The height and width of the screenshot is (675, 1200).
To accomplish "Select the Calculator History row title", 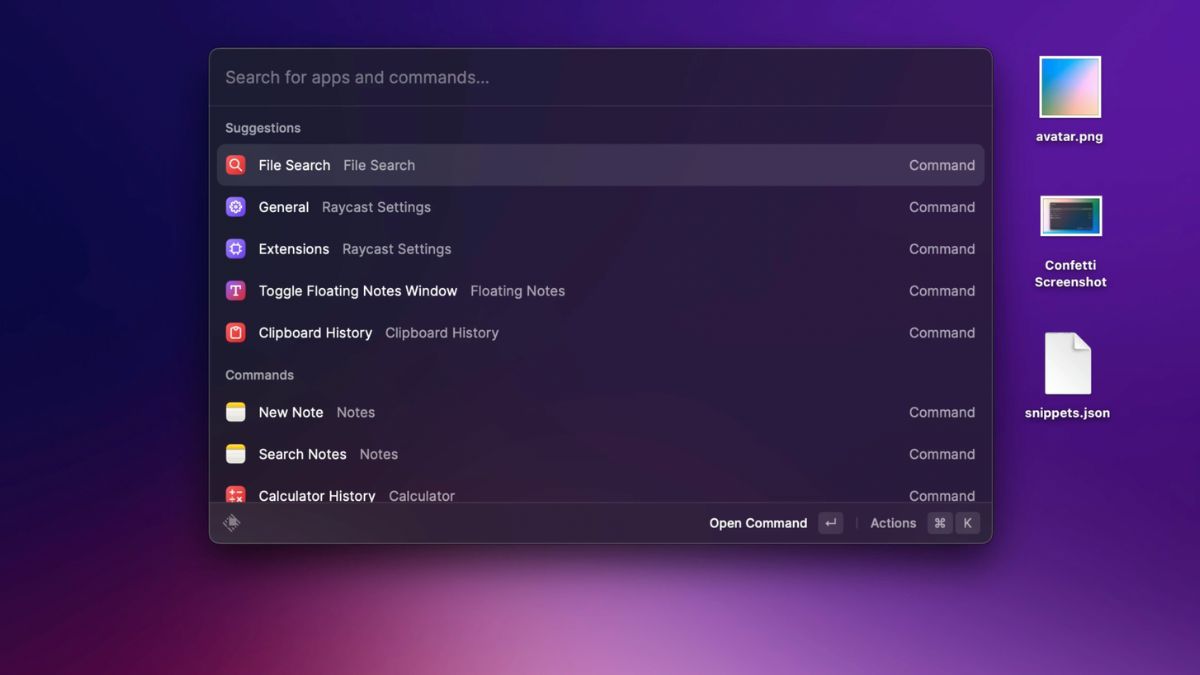I will pyautogui.click(x=317, y=496).
